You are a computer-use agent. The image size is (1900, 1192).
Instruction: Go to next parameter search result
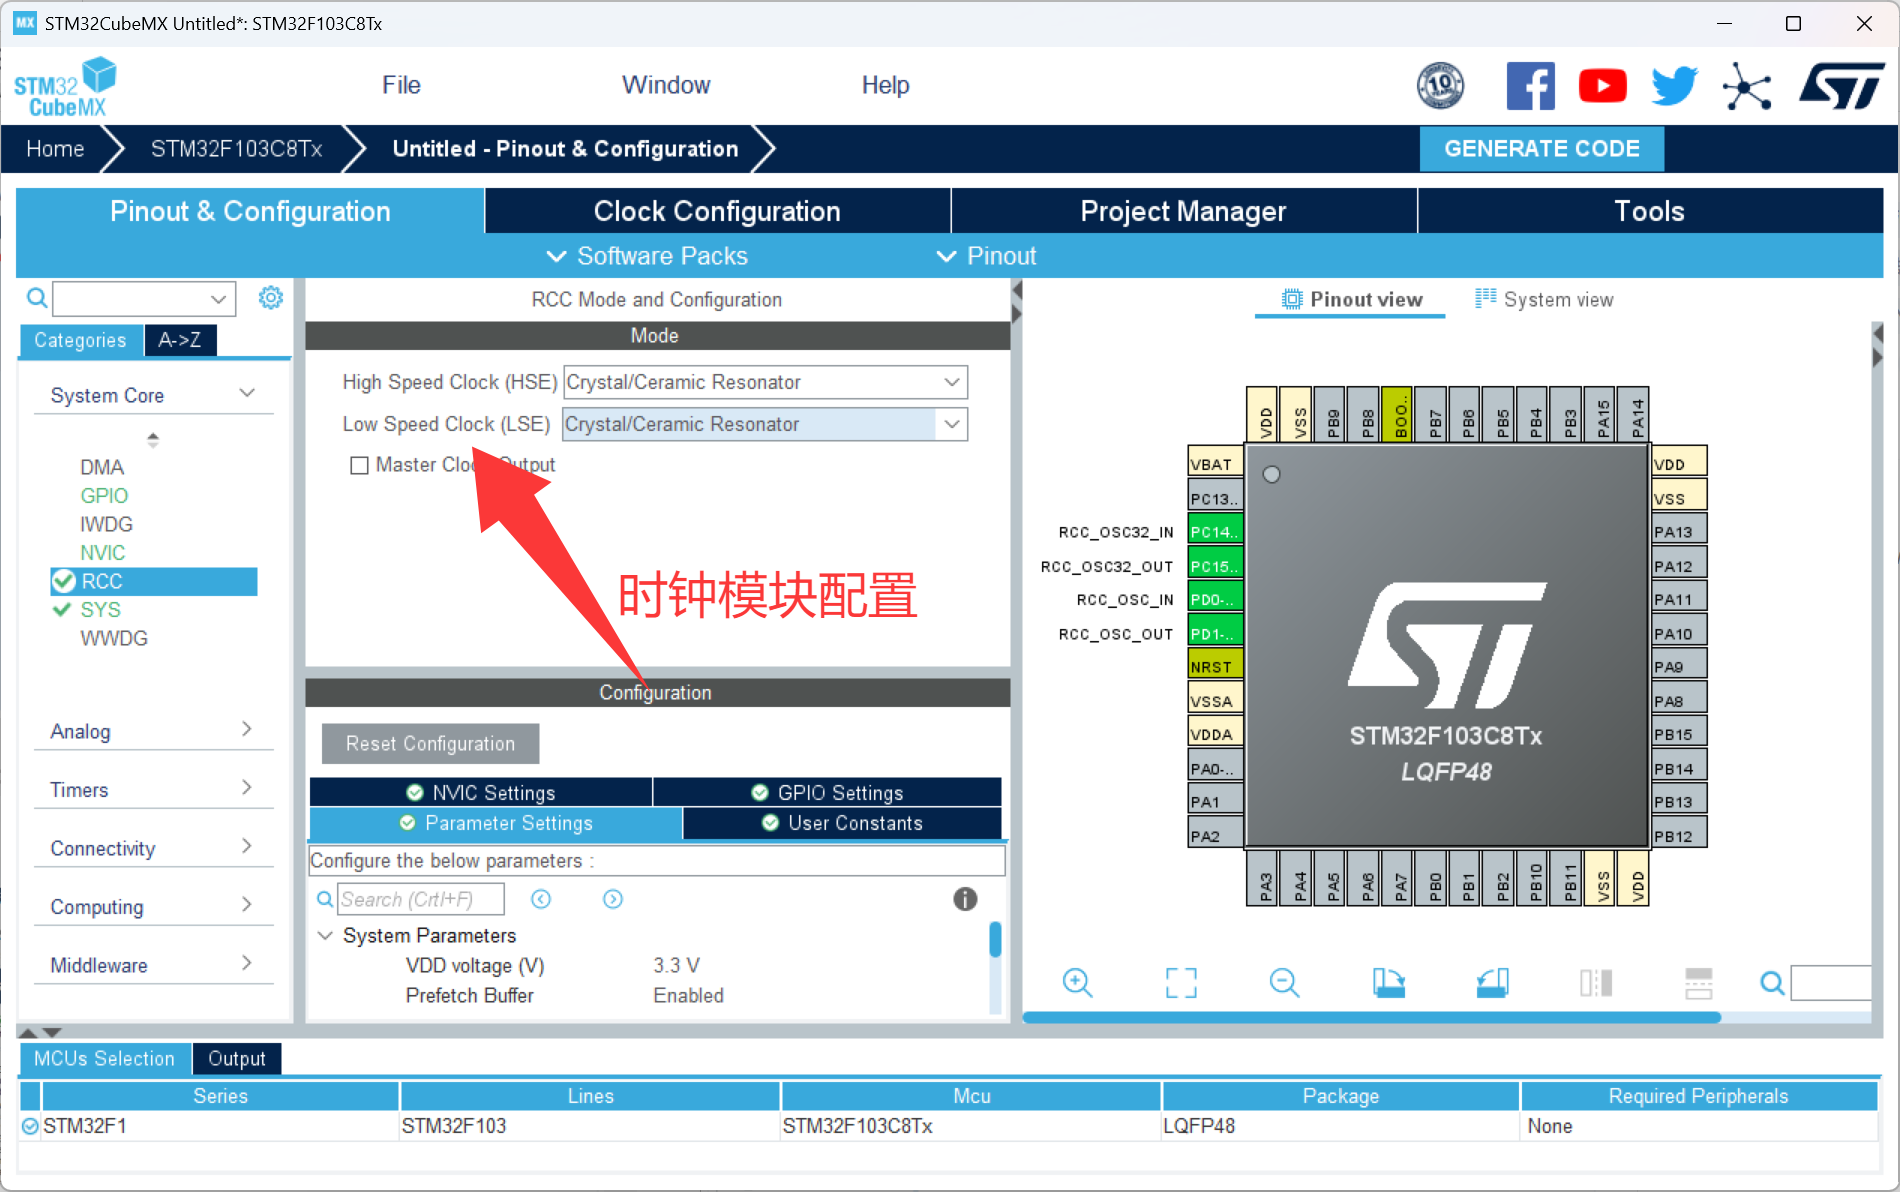click(613, 899)
